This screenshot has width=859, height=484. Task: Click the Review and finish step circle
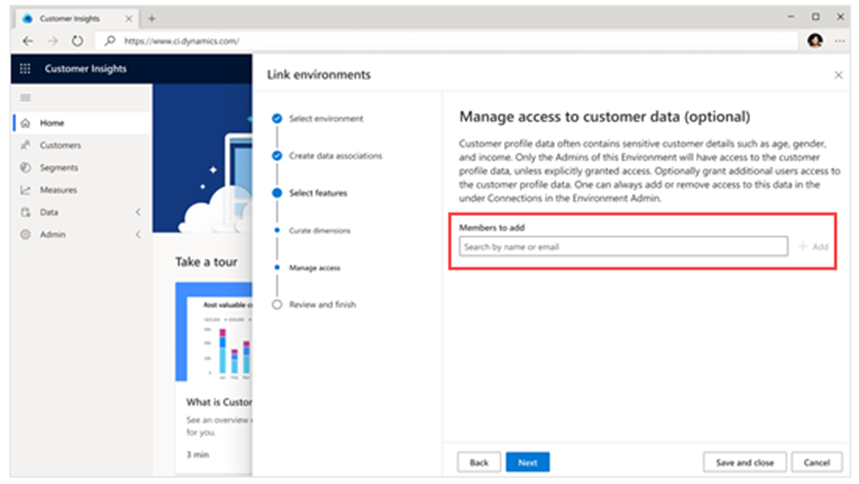277,305
